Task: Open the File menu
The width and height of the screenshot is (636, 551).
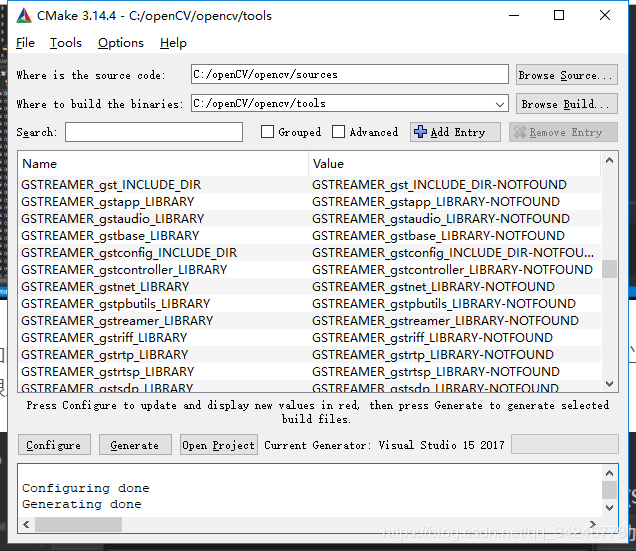Action: (25, 43)
